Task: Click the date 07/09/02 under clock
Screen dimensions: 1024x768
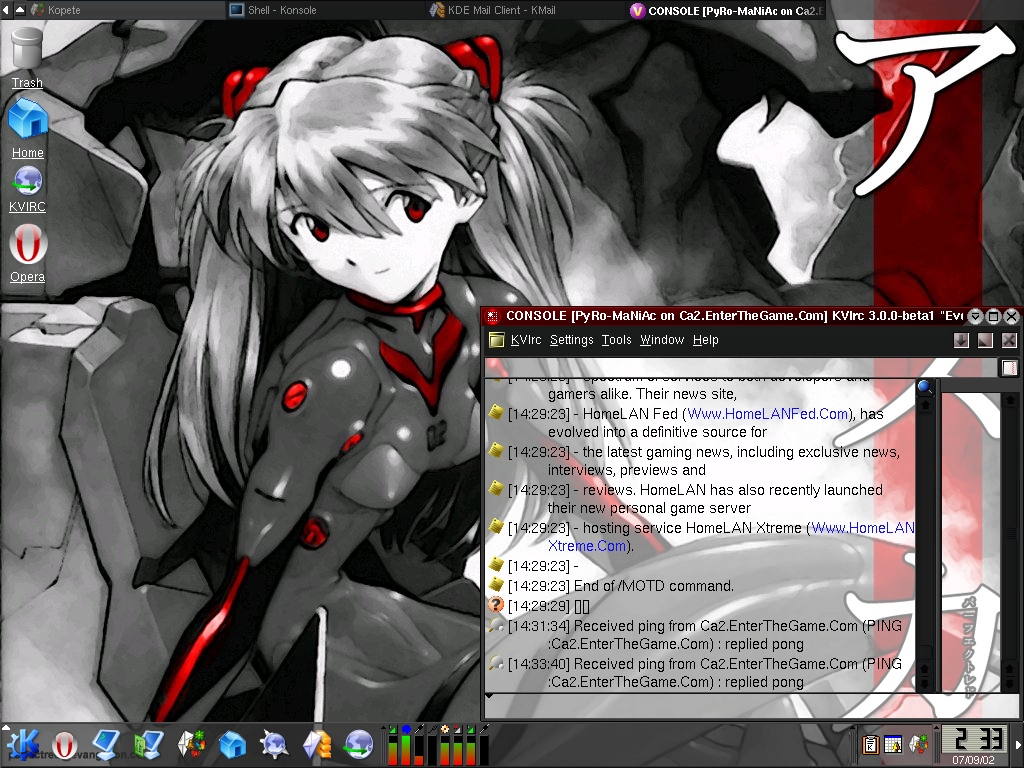Action: coord(973,760)
